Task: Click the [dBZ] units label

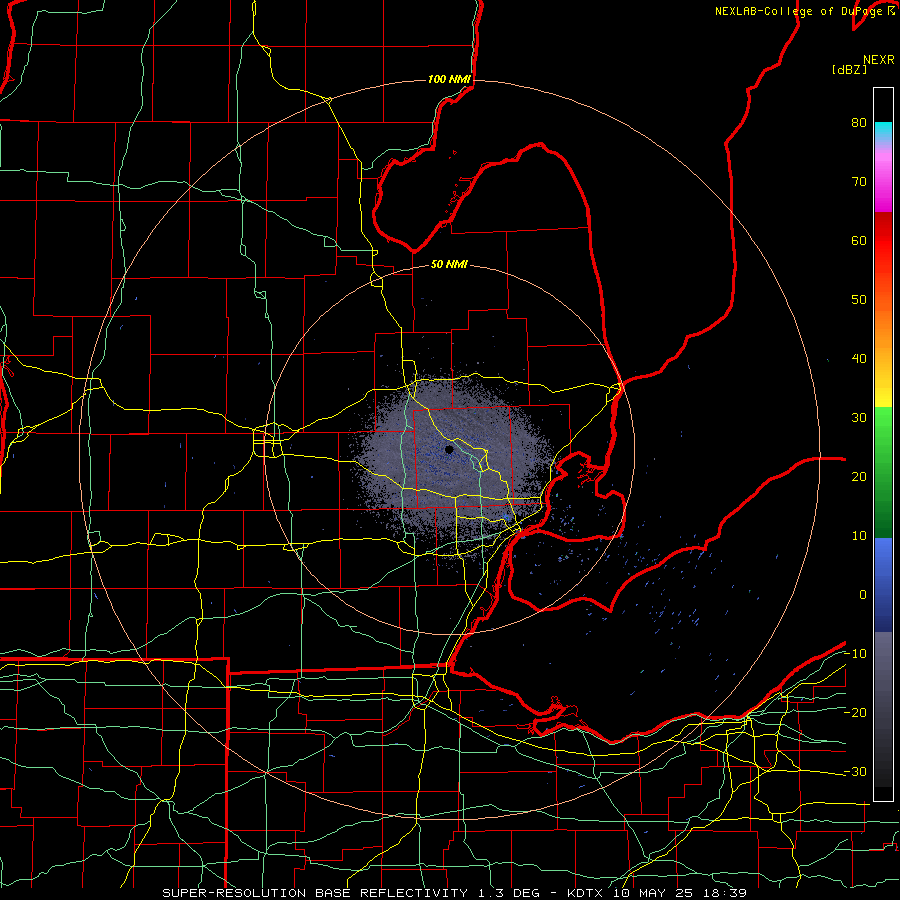Action: pos(849,70)
